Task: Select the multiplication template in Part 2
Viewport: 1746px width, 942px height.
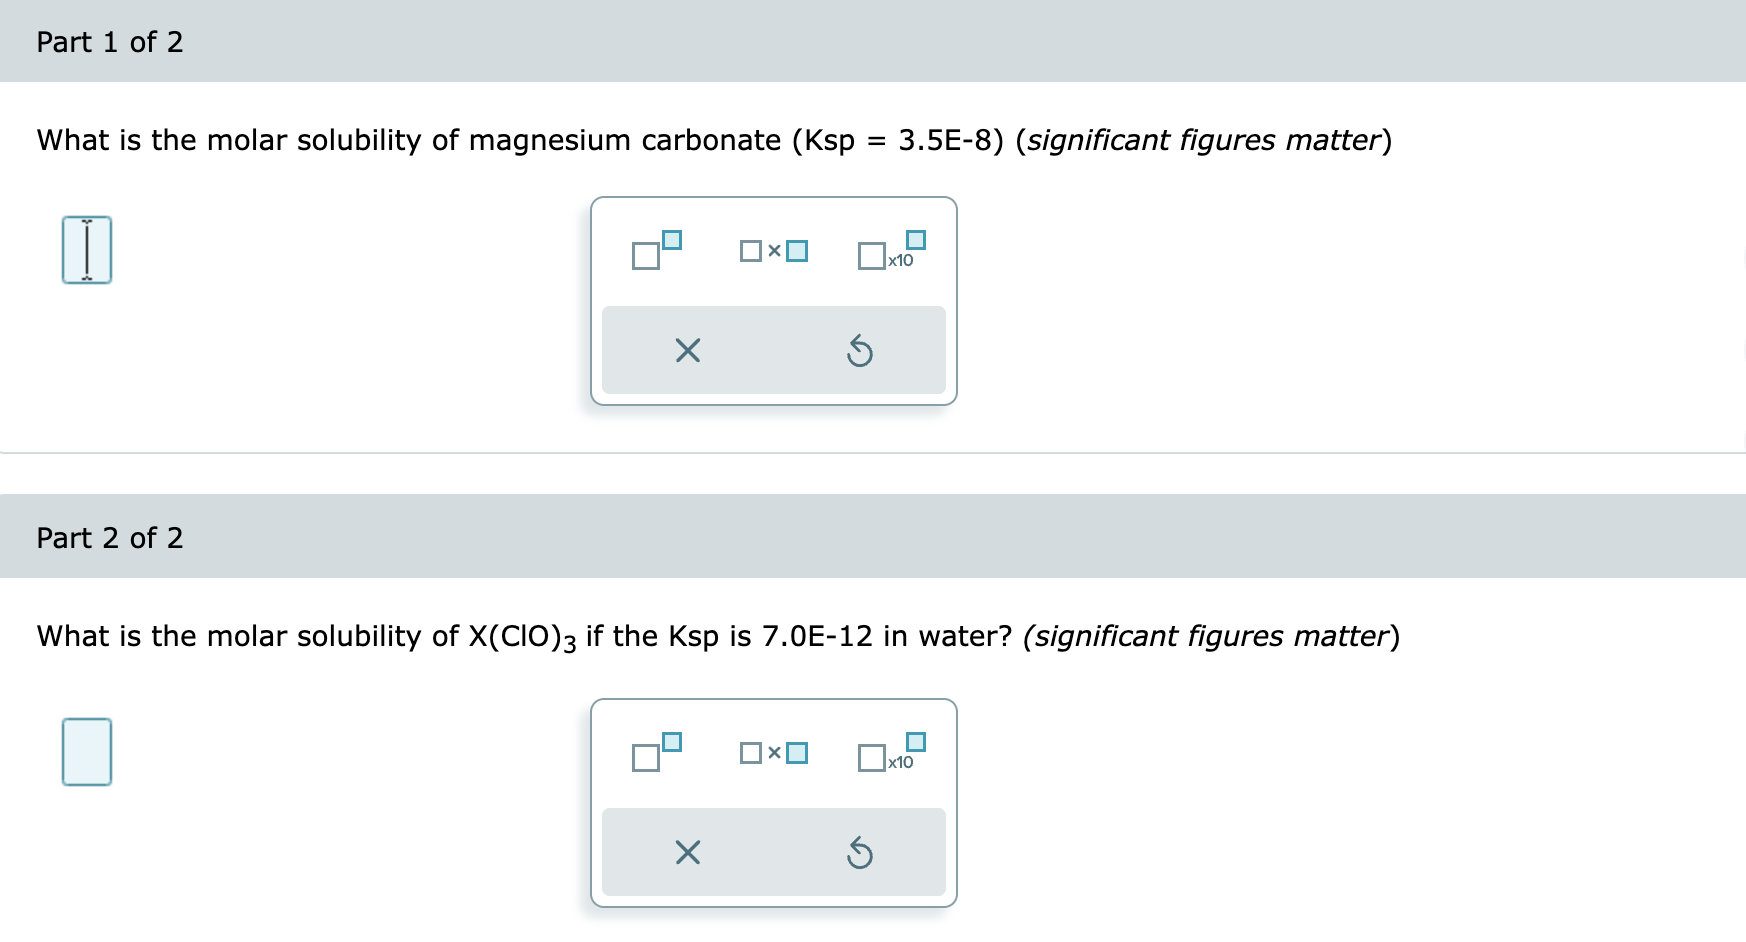Action: pyautogui.click(x=775, y=752)
